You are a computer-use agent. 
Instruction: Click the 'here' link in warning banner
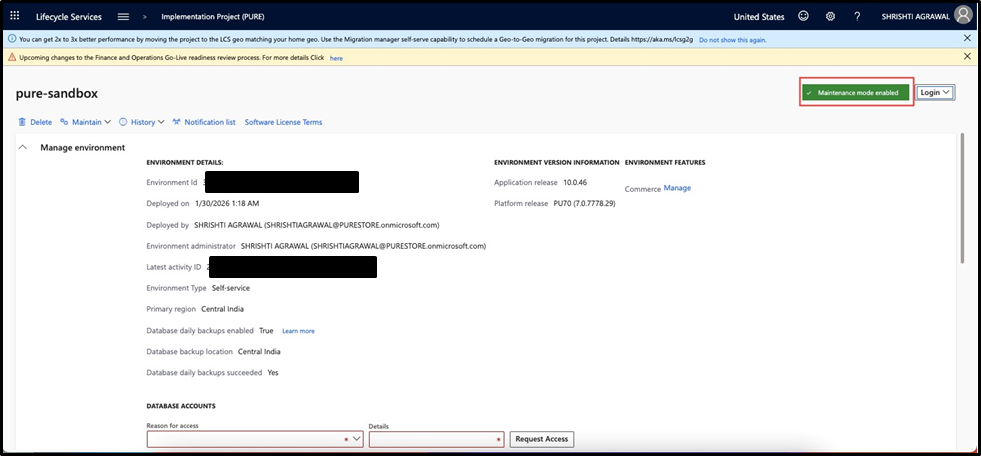tap(336, 58)
